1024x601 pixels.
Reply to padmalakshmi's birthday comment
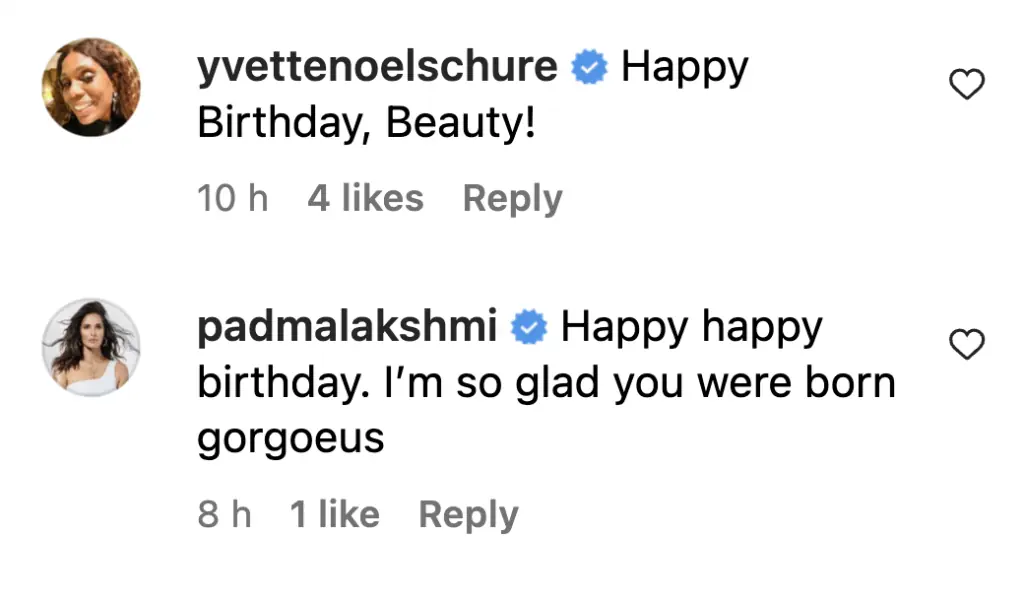(x=468, y=514)
